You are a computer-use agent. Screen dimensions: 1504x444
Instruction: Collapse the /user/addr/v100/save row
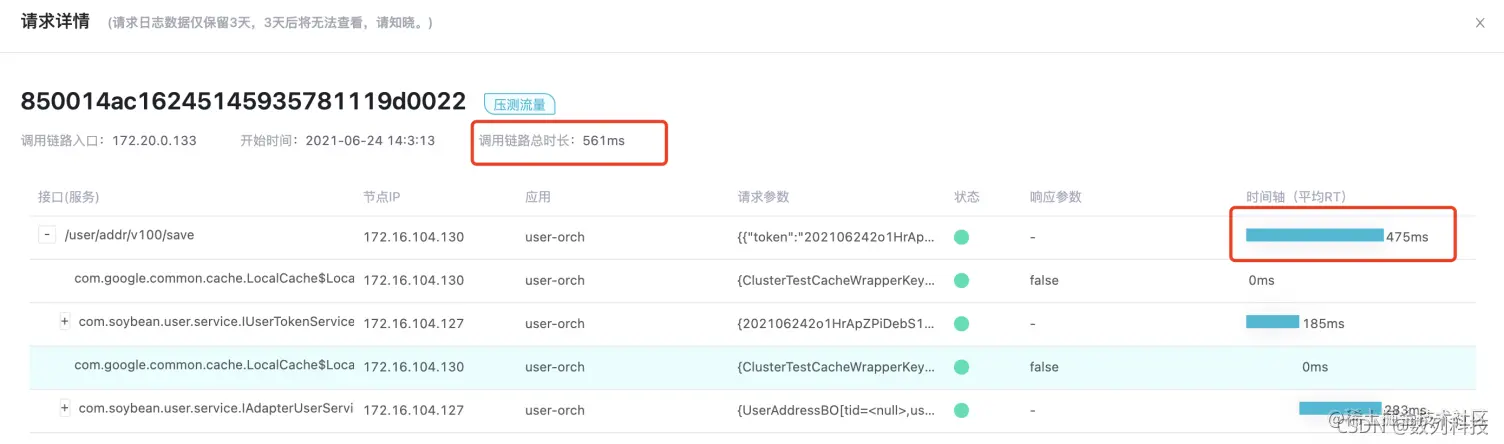point(46,235)
